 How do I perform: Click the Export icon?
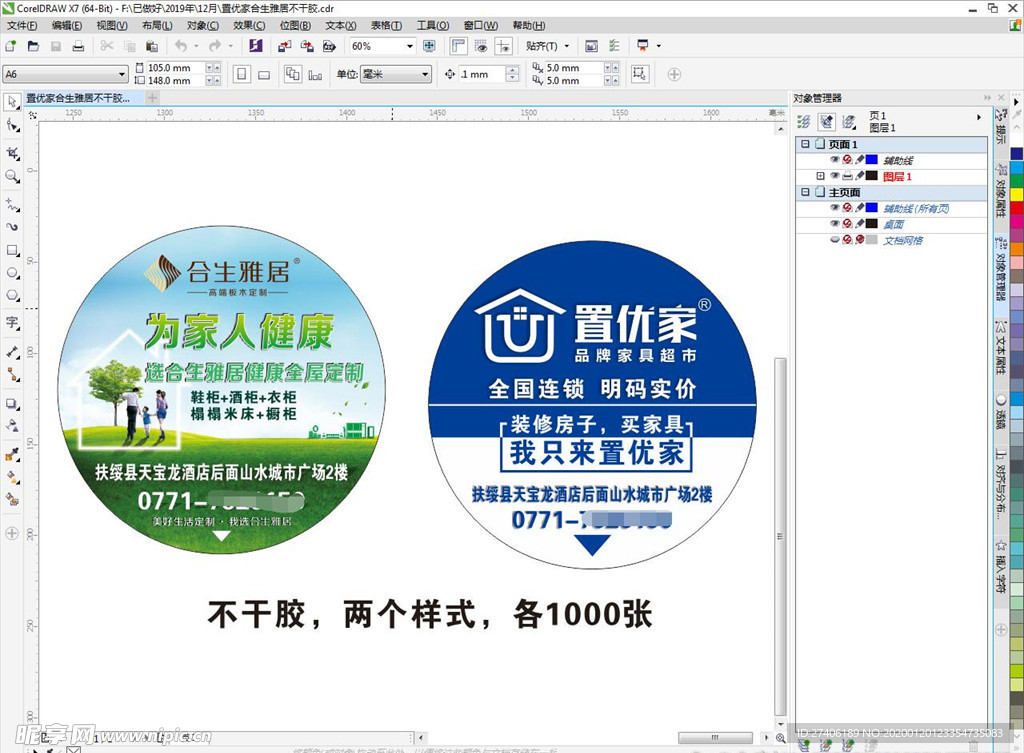(307, 46)
